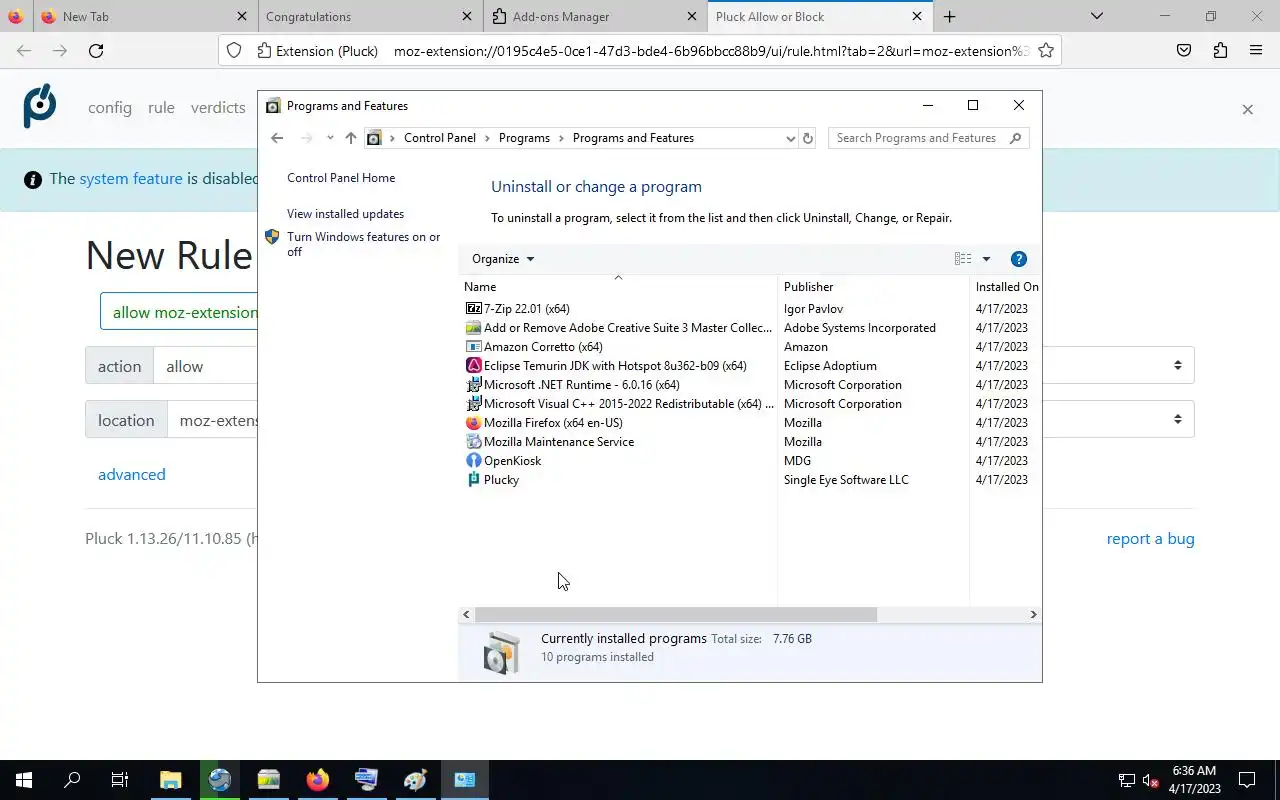Click the Amazon Corretto program icon
The width and height of the screenshot is (1280, 800).
(474, 347)
